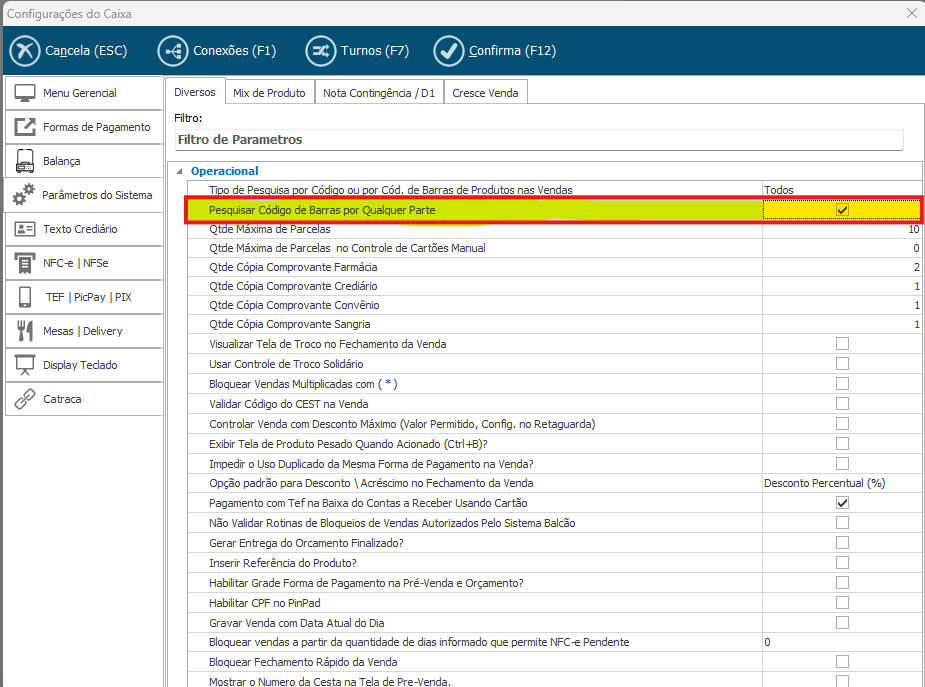The width and height of the screenshot is (925, 687).
Task: Enable Visualizar Tela de Troco checkbox
Action: [842, 344]
